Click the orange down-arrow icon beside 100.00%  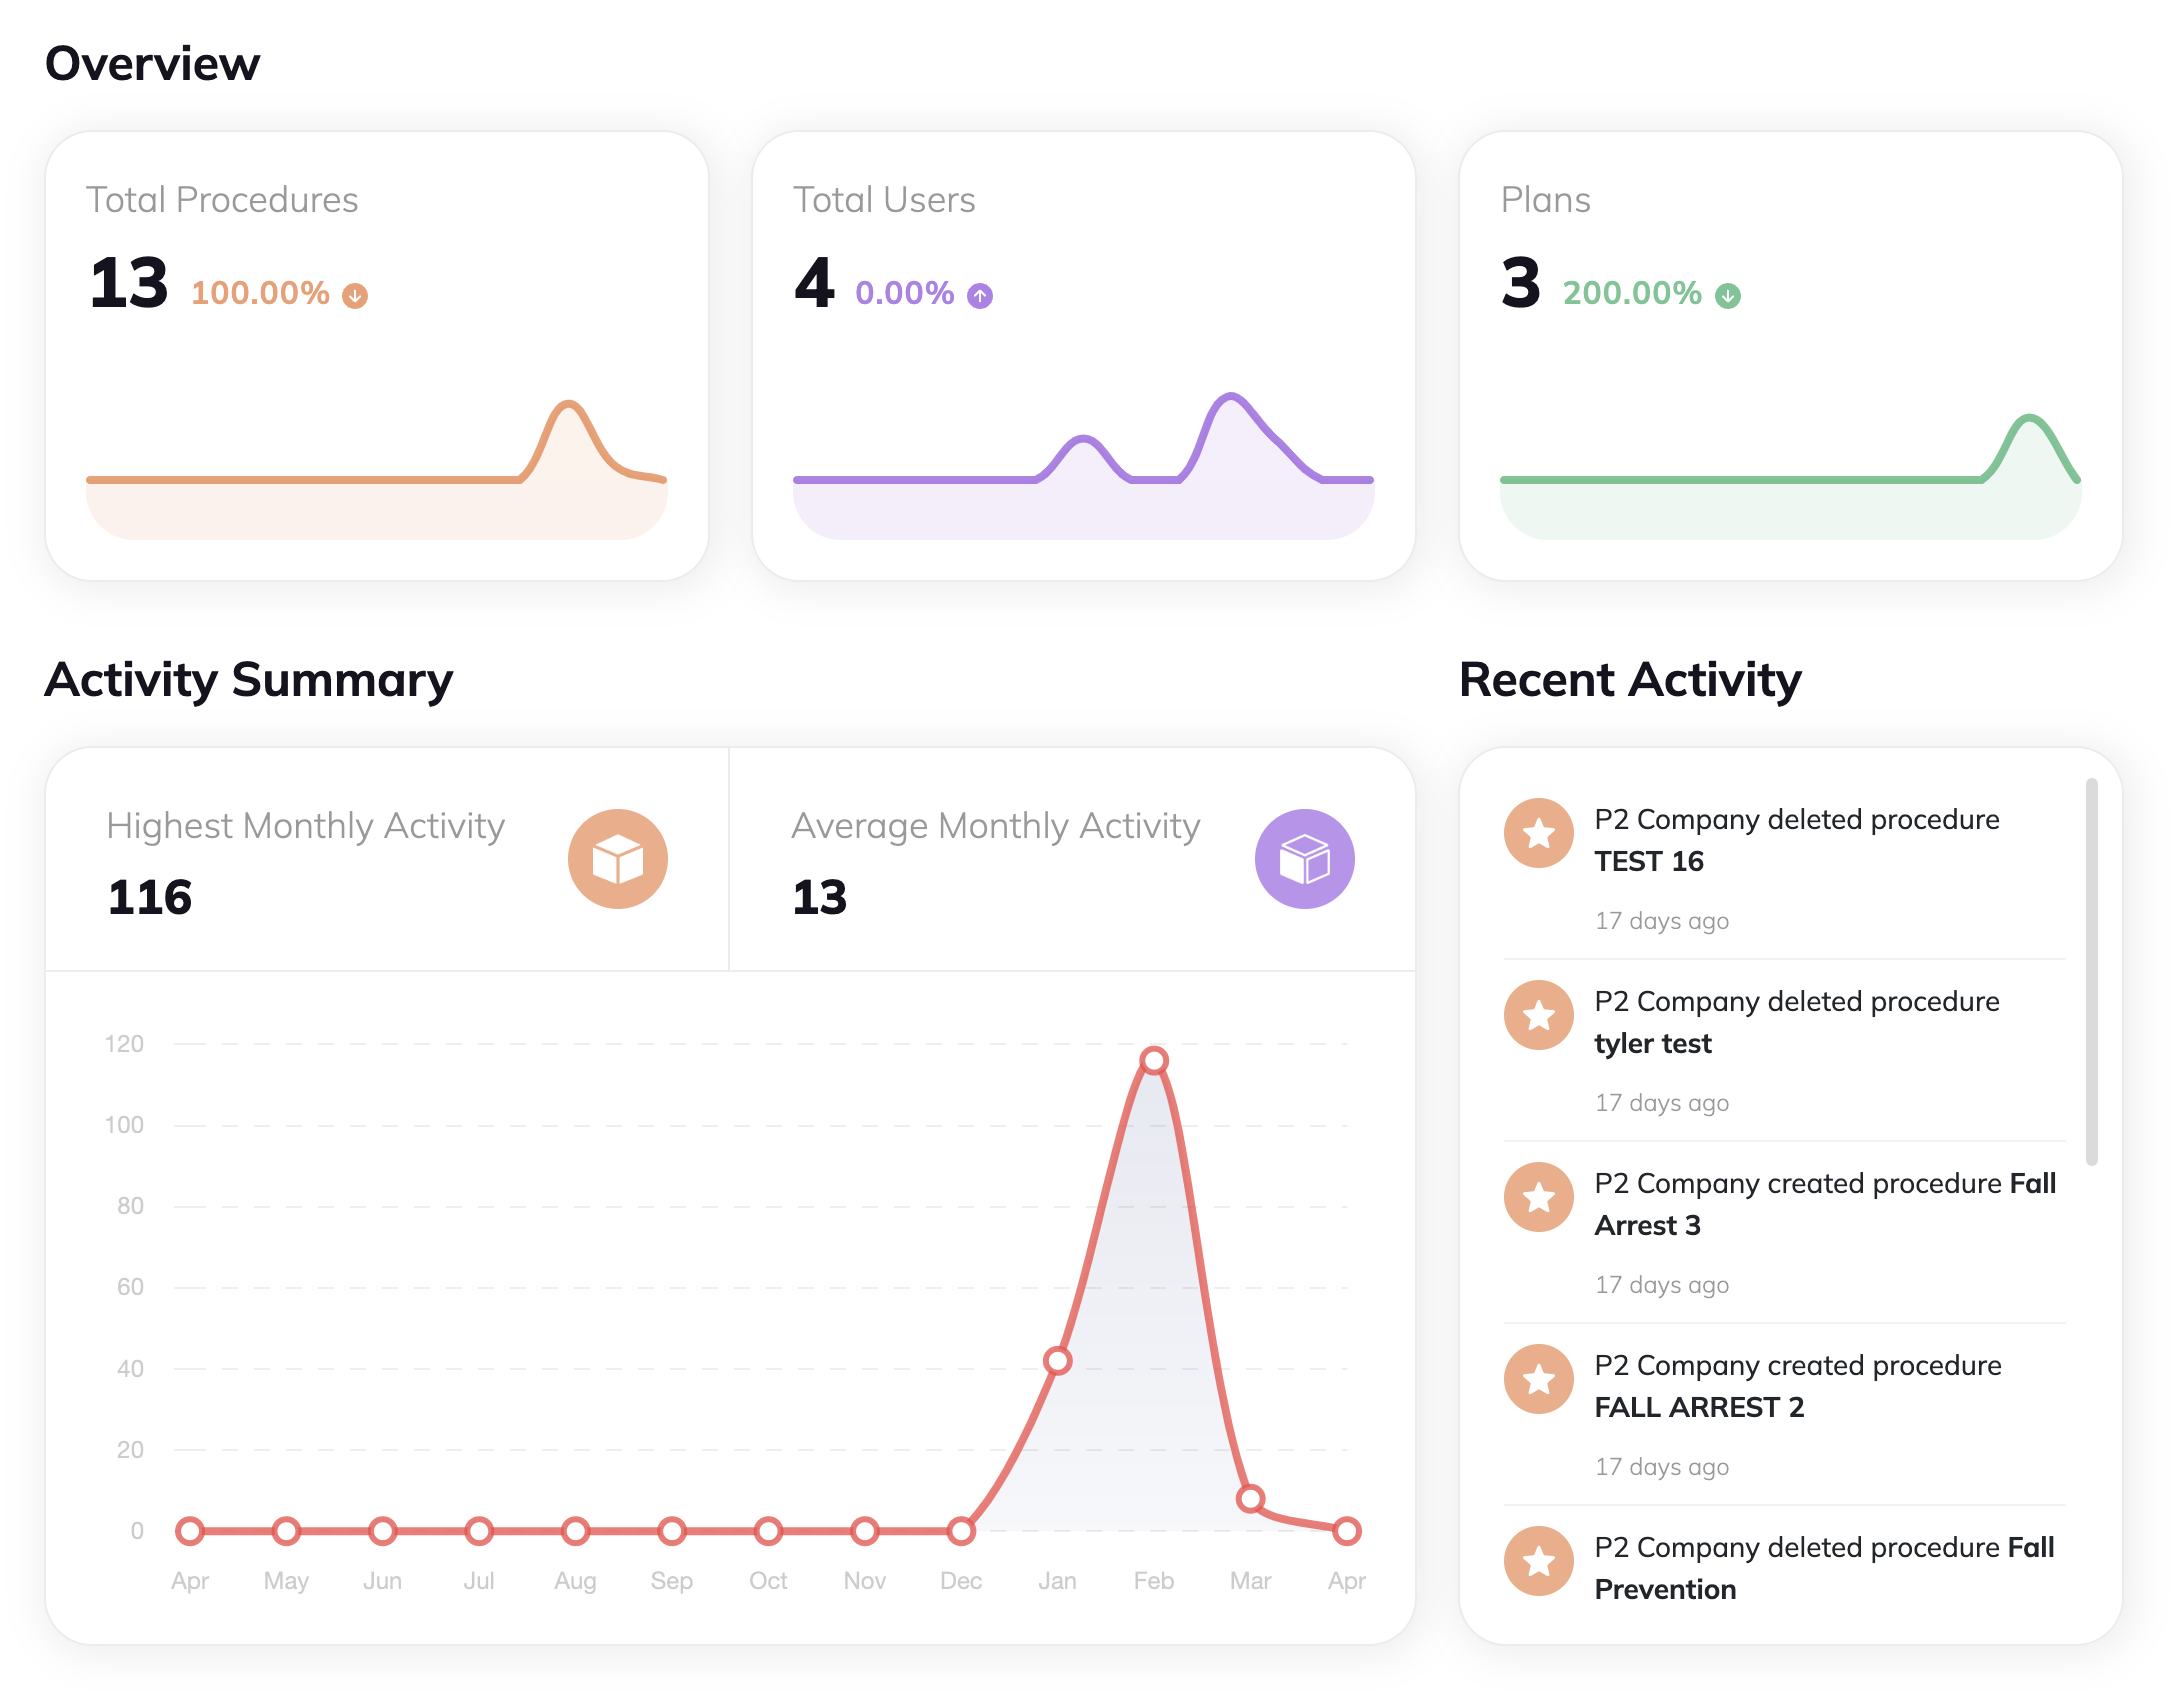(x=355, y=296)
